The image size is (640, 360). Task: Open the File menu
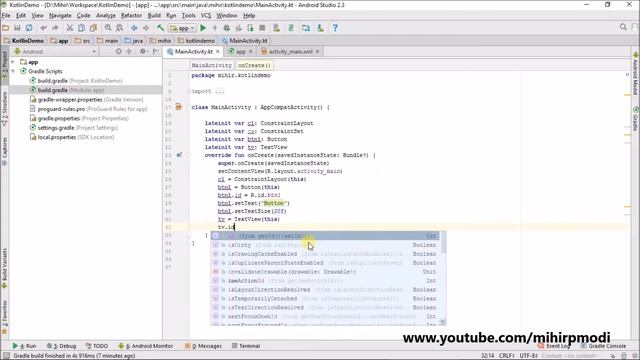6,16
